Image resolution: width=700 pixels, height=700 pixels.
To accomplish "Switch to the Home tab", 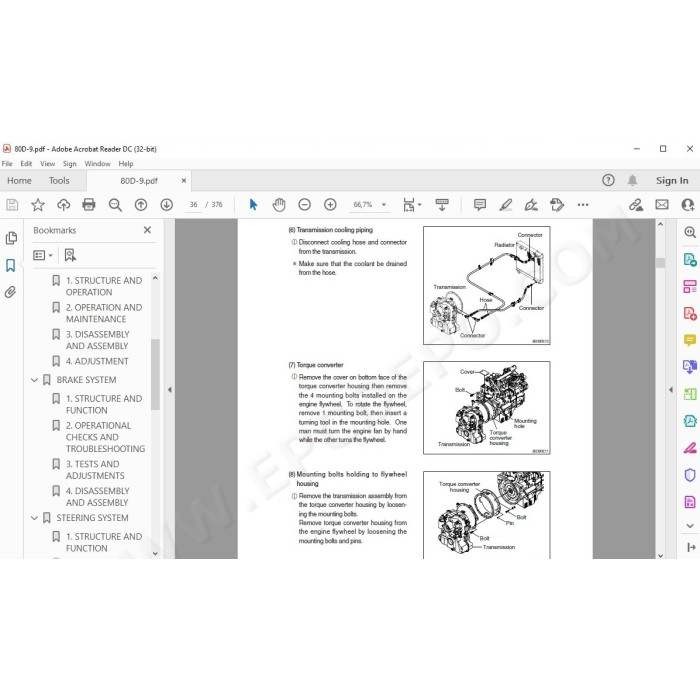I will tap(19, 180).
